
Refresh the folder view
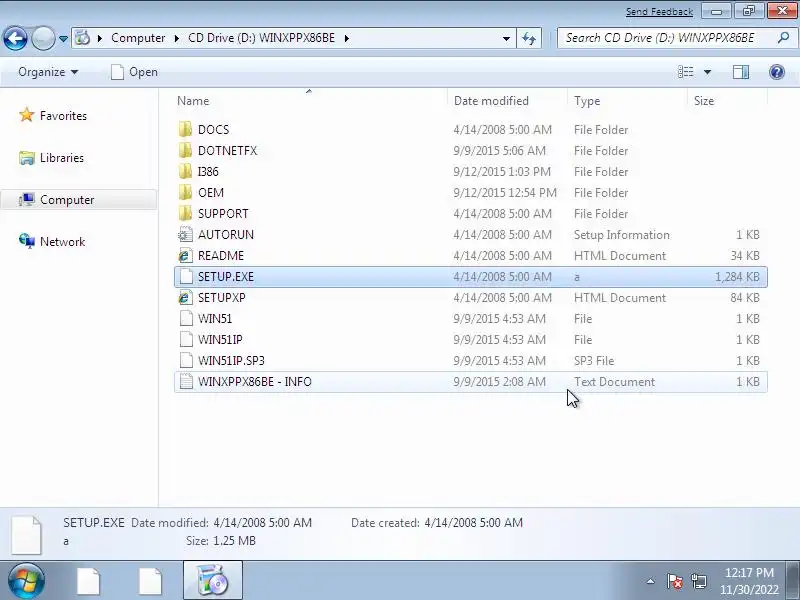point(529,38)
